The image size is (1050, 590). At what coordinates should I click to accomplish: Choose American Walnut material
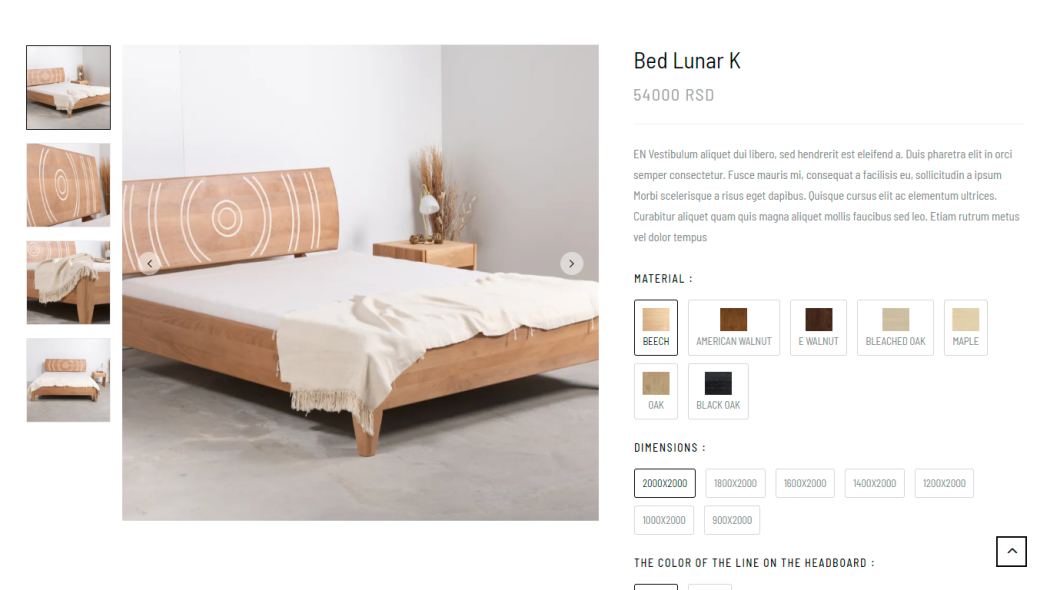click(x=734, y=327)
